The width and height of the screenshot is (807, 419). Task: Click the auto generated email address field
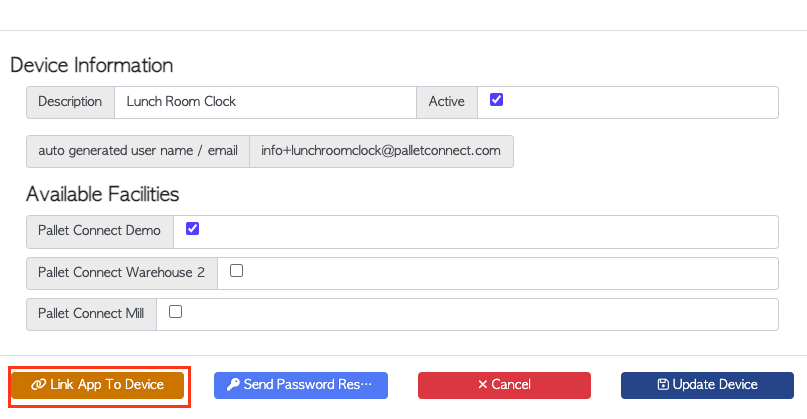tap(381, 151)
